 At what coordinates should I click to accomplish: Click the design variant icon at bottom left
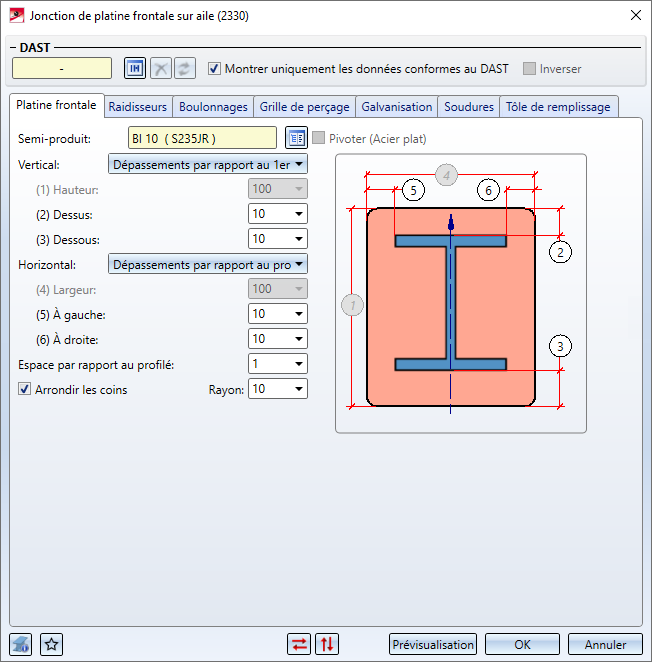click(20, 644)
